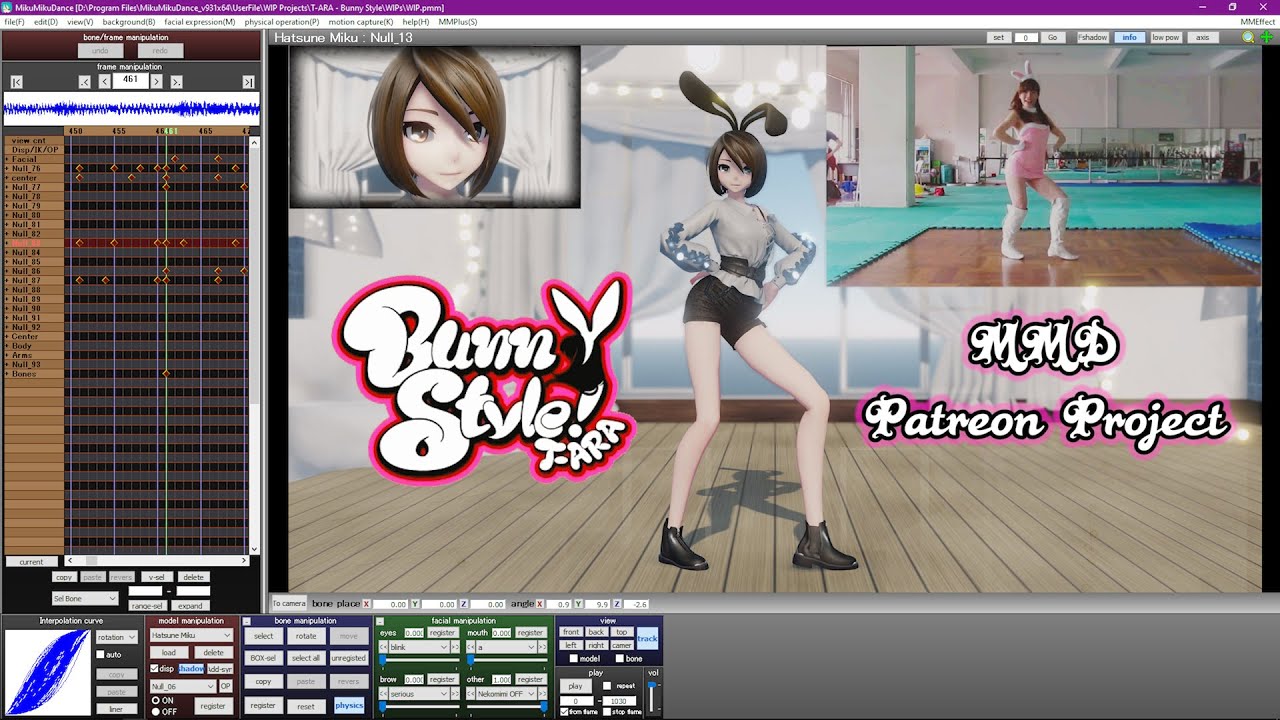Select the OFF radio button
Viewport: 1280px width, 720px height.
156,711
